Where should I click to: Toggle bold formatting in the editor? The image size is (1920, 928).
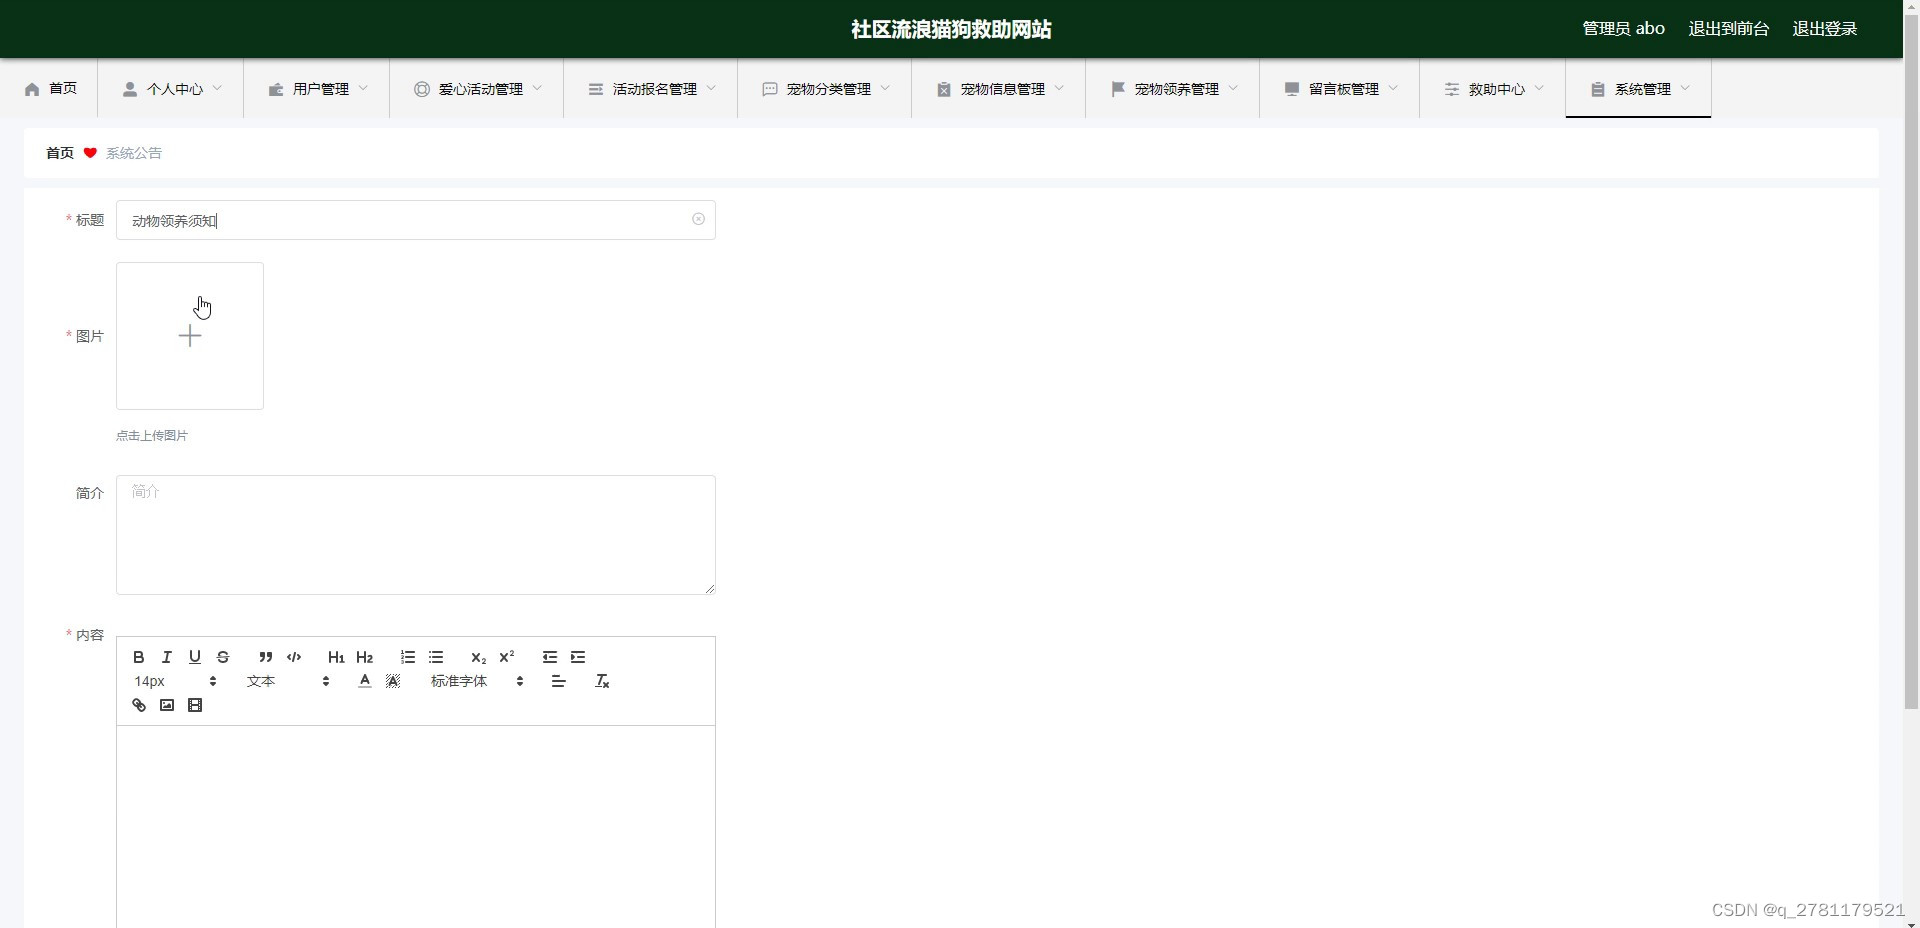pyautogui.click(x=139, y=657)
